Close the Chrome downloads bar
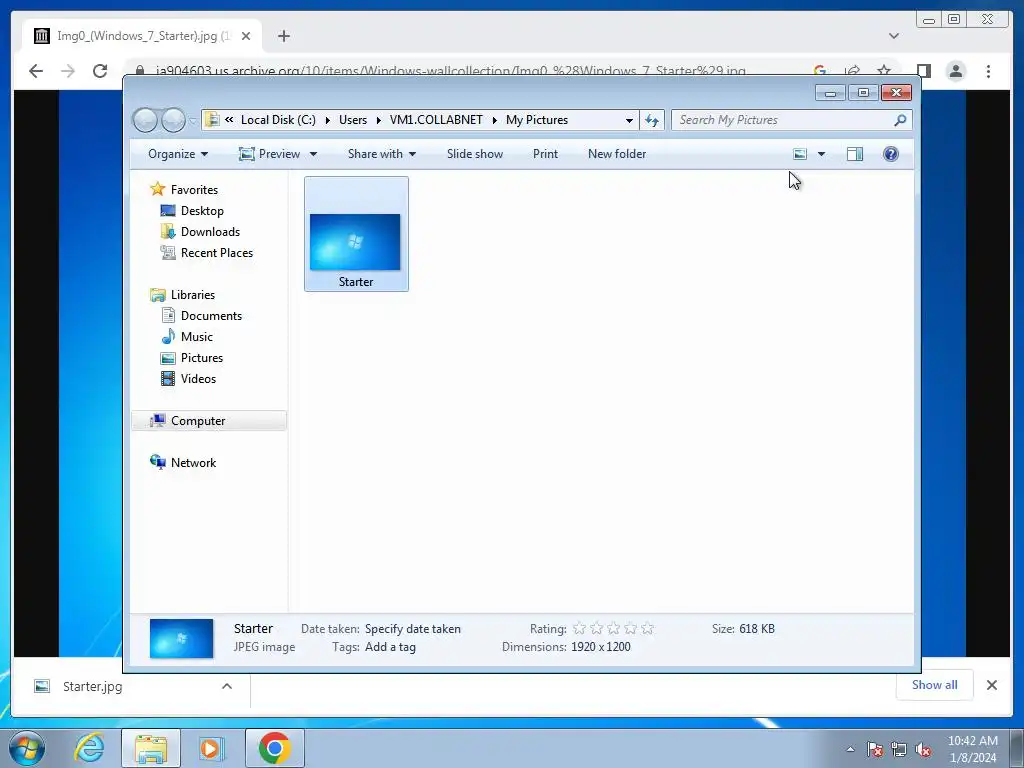Image resolution: width=1024 pixels, height=768 pixels. click(x=992, y=685)
